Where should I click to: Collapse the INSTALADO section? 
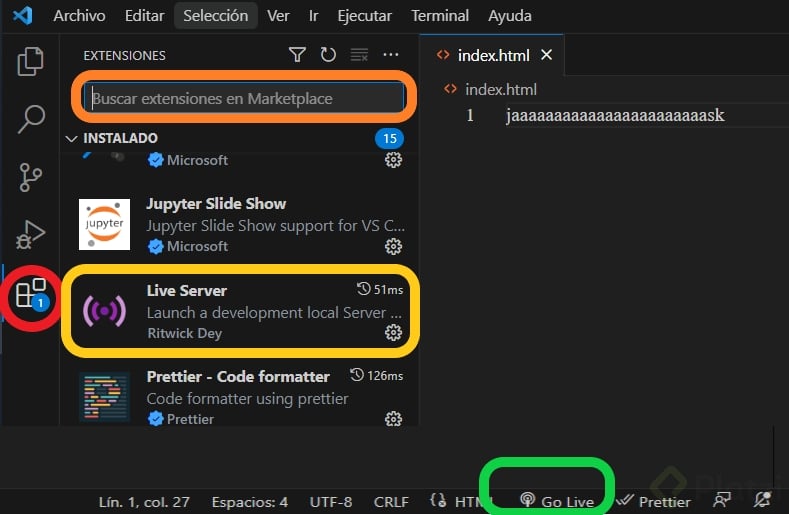71,138
